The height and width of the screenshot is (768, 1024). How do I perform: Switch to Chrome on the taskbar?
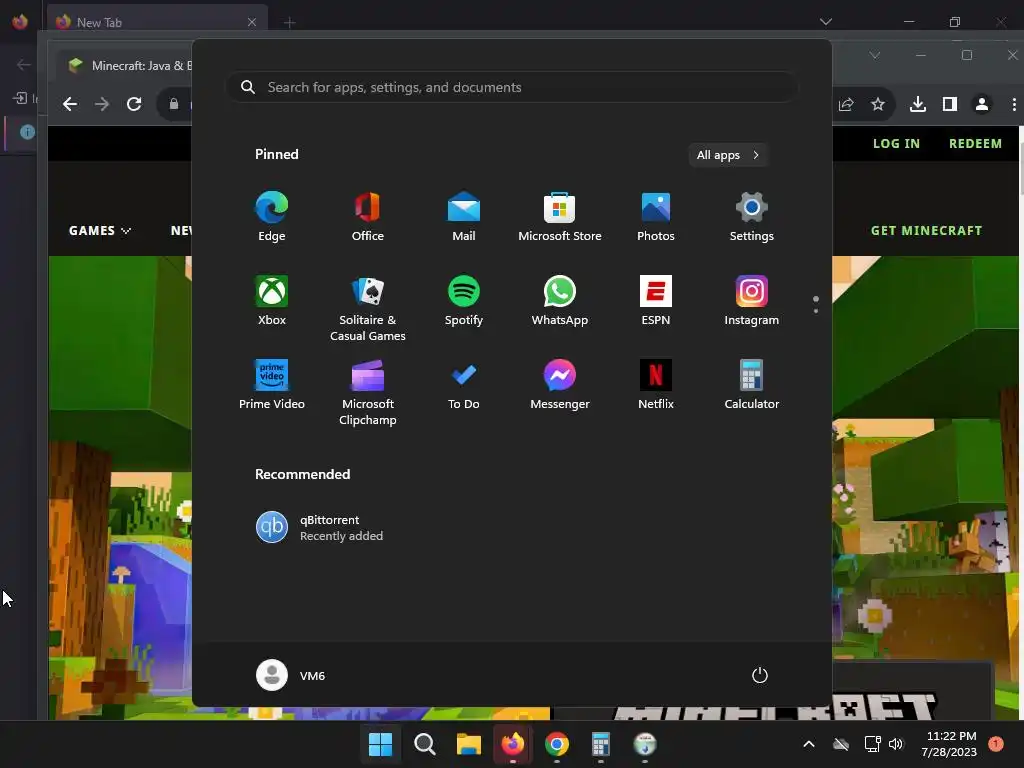point(556,744)
